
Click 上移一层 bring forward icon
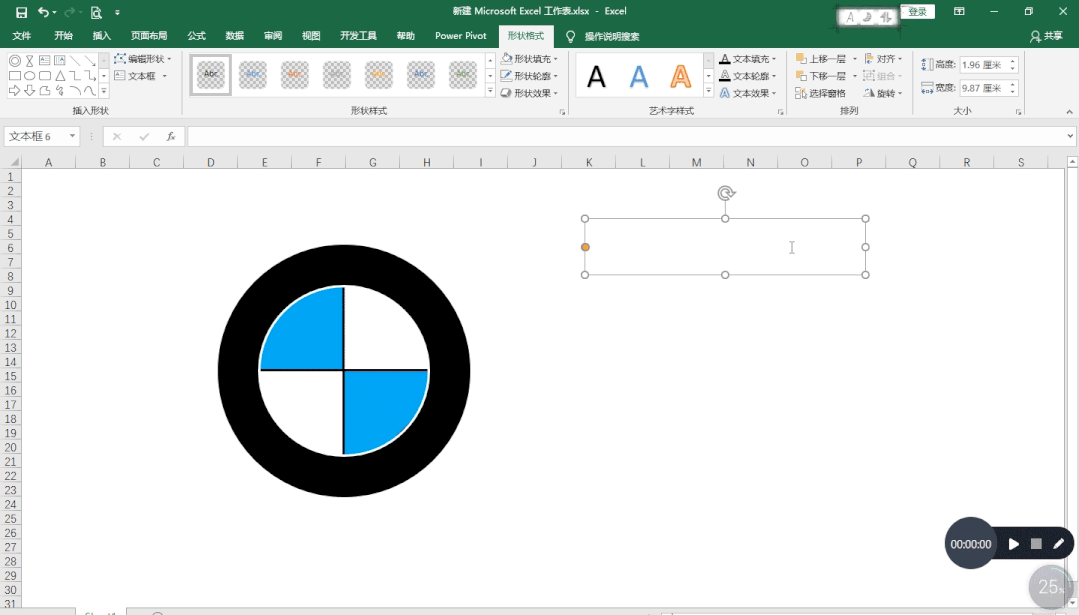click(x=801, y=58)
